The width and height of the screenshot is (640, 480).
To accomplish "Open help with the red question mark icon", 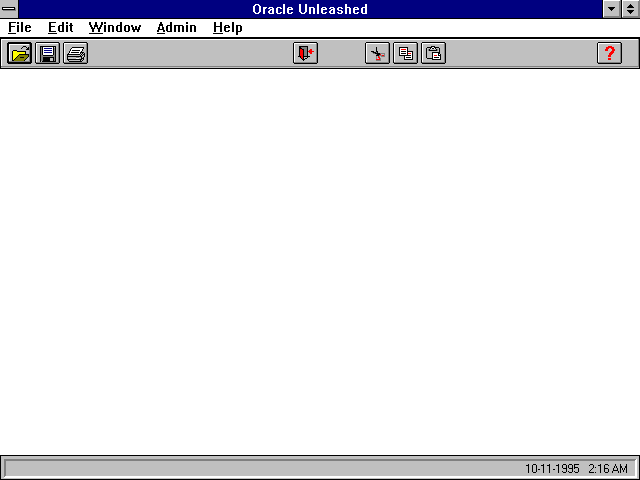I will [609, 54].
